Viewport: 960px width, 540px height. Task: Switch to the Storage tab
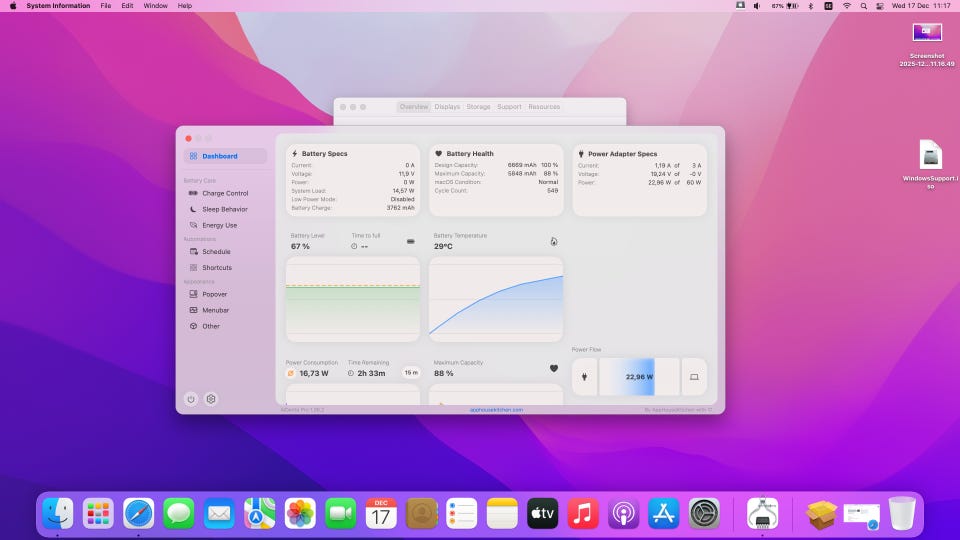click(x=478, y=106)
